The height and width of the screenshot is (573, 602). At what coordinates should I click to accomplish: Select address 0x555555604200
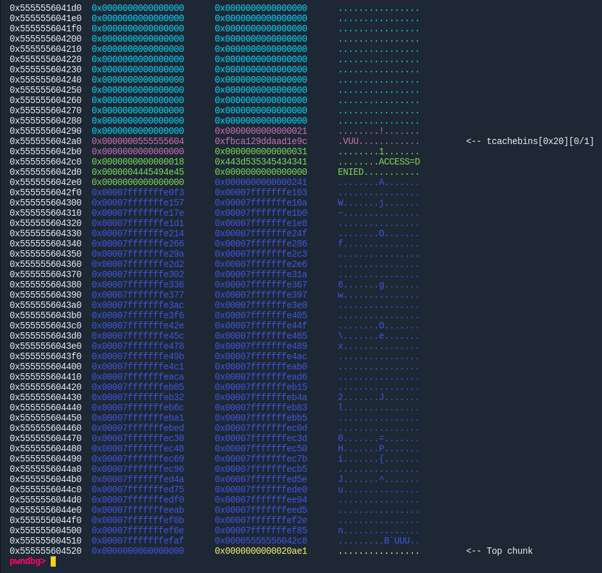(45, 39)
